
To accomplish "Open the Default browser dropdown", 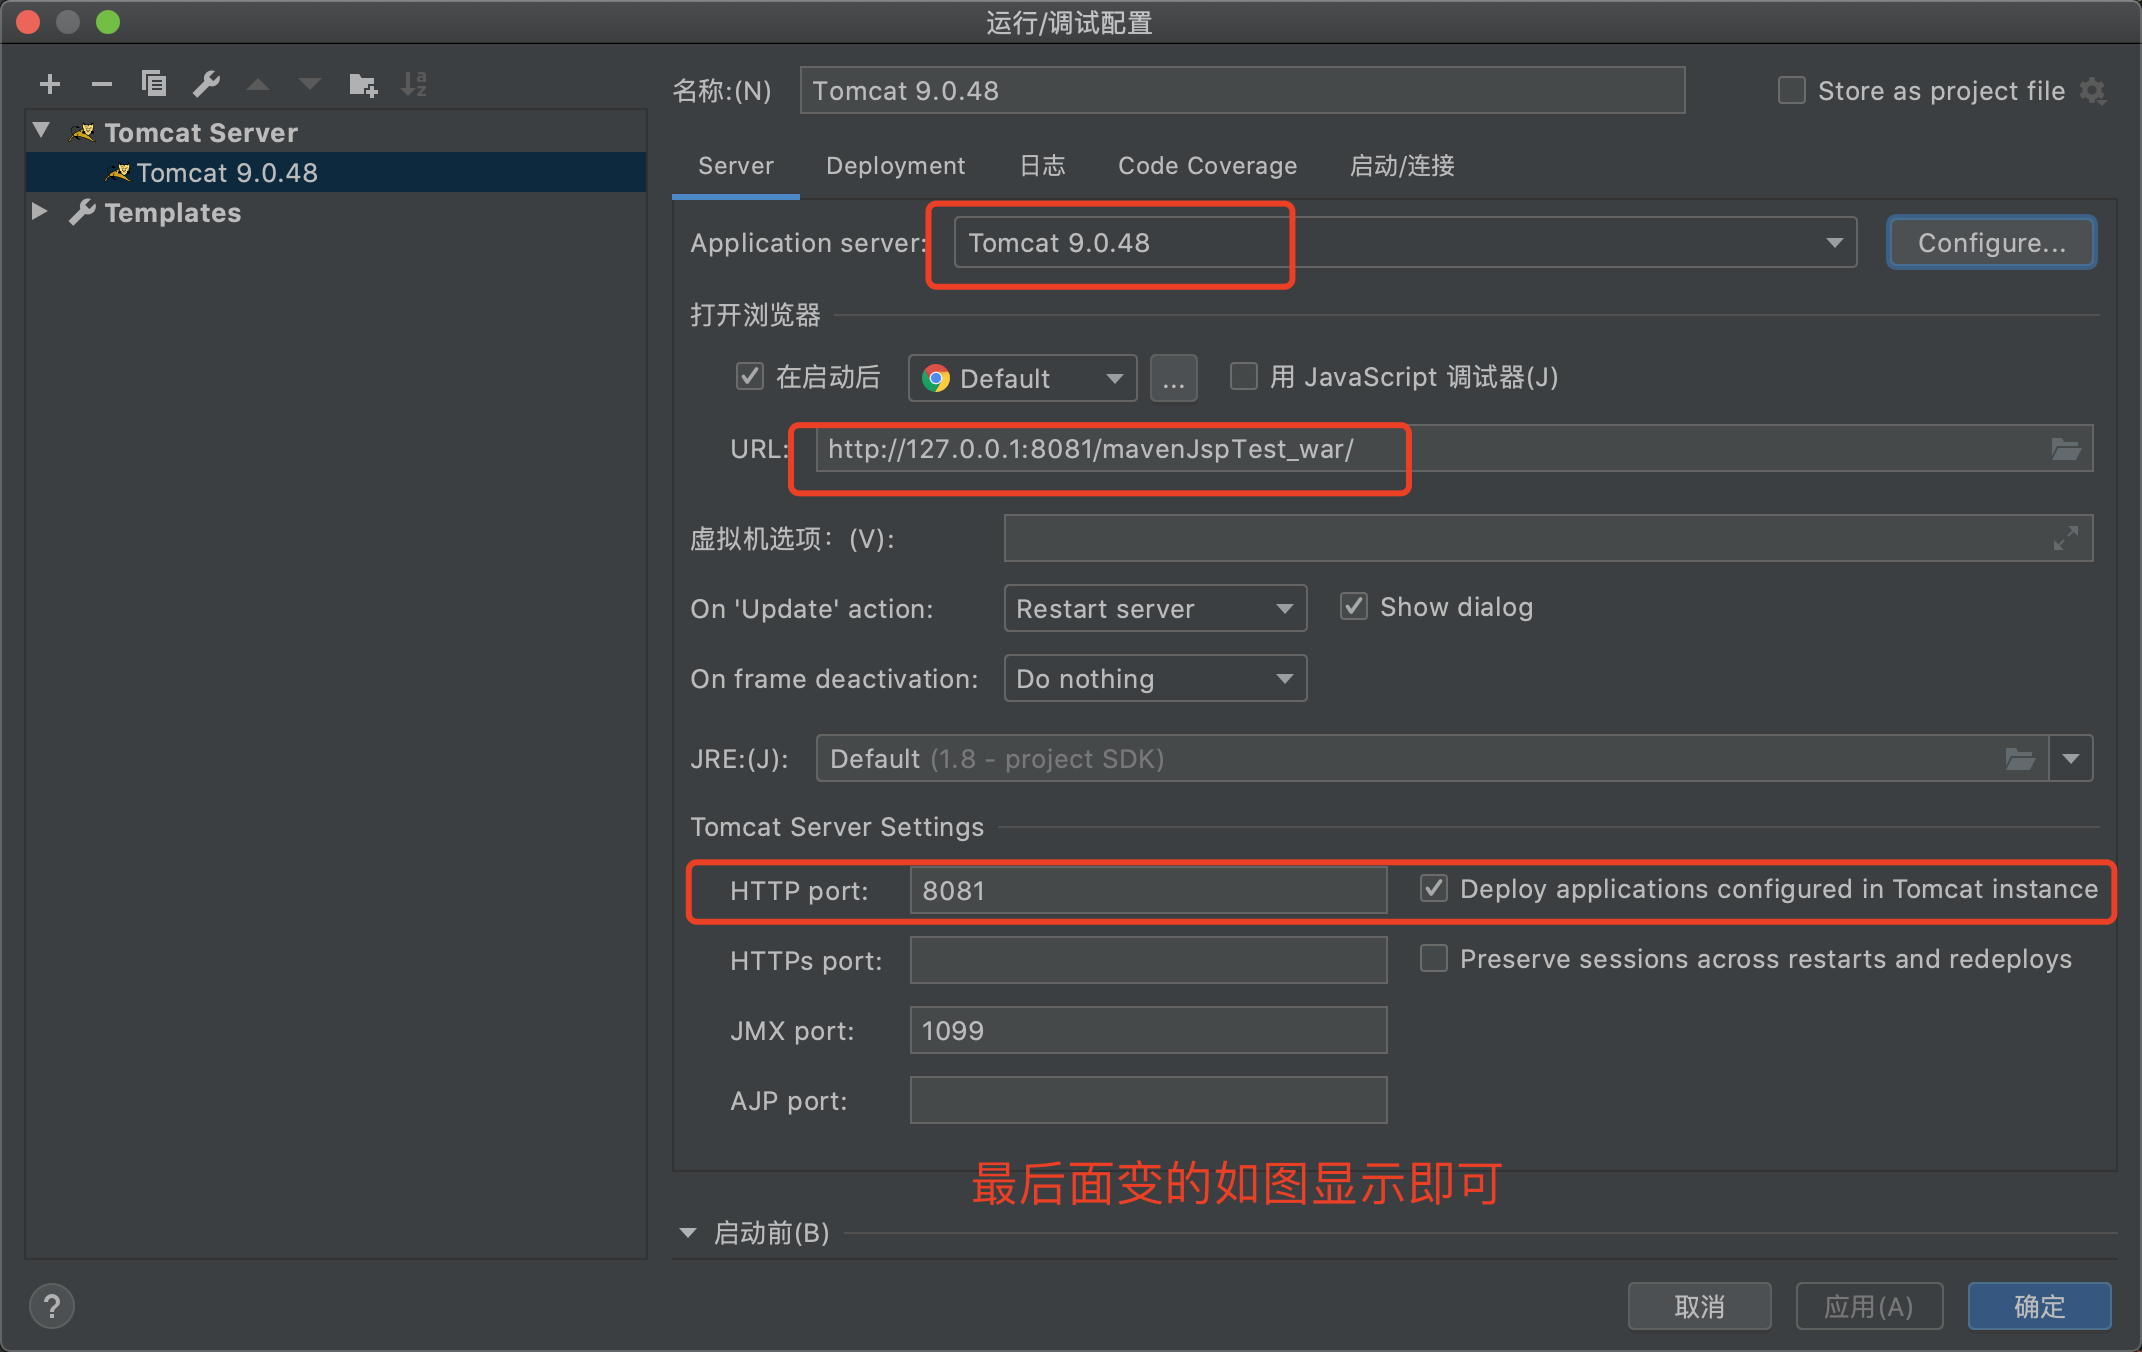I will point(1022,378).
